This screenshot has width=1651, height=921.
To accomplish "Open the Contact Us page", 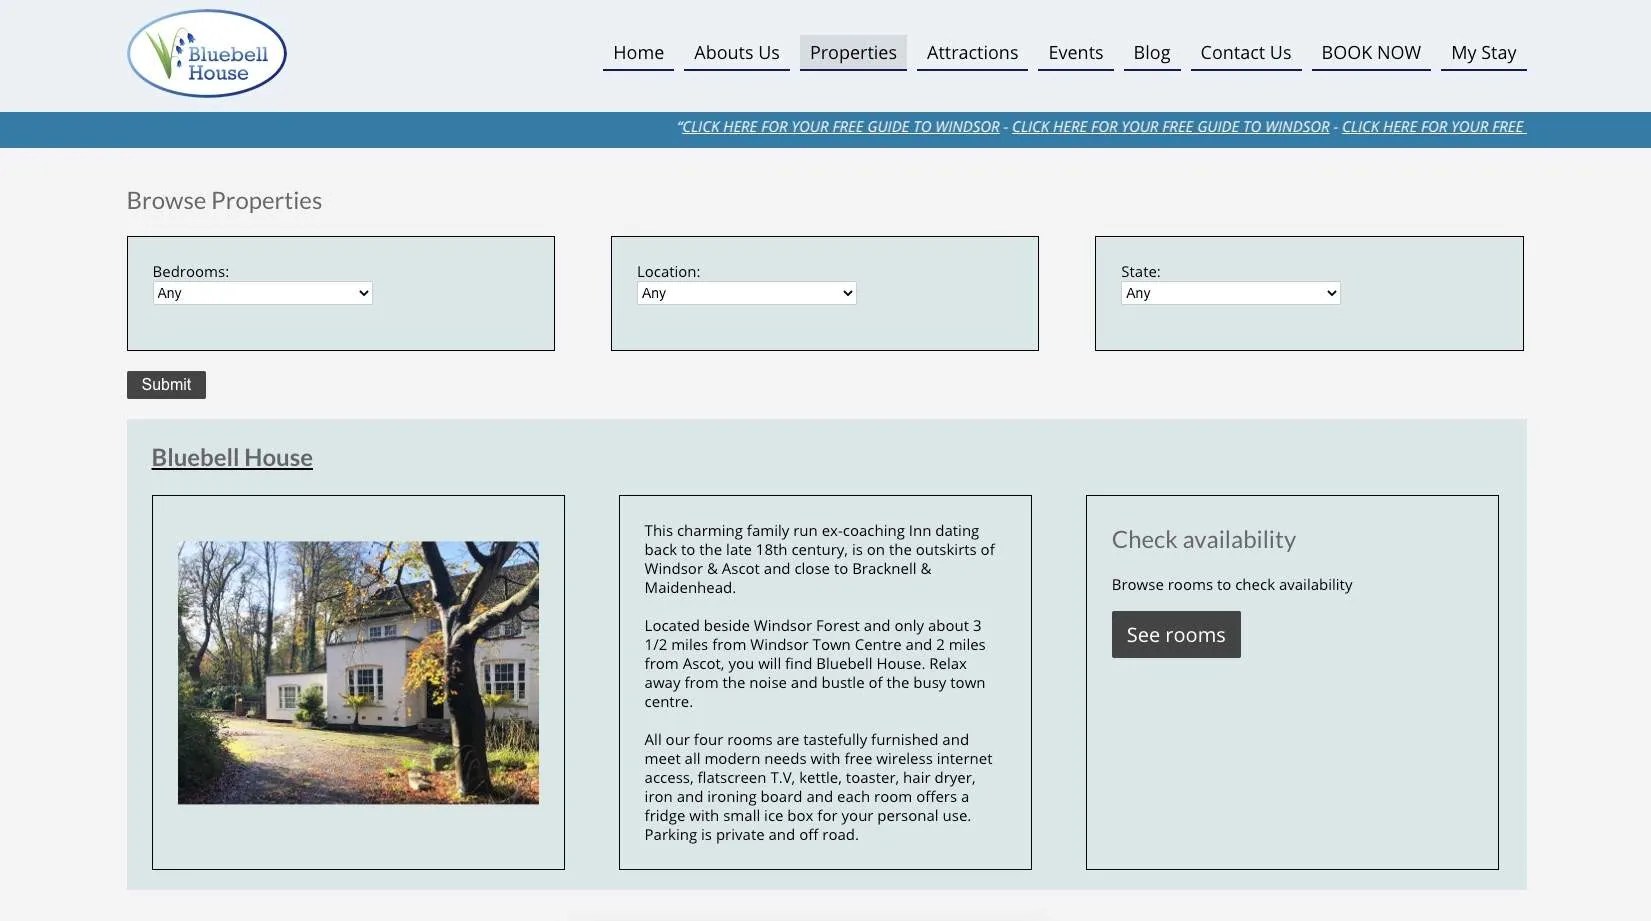I will point(1246,52).
